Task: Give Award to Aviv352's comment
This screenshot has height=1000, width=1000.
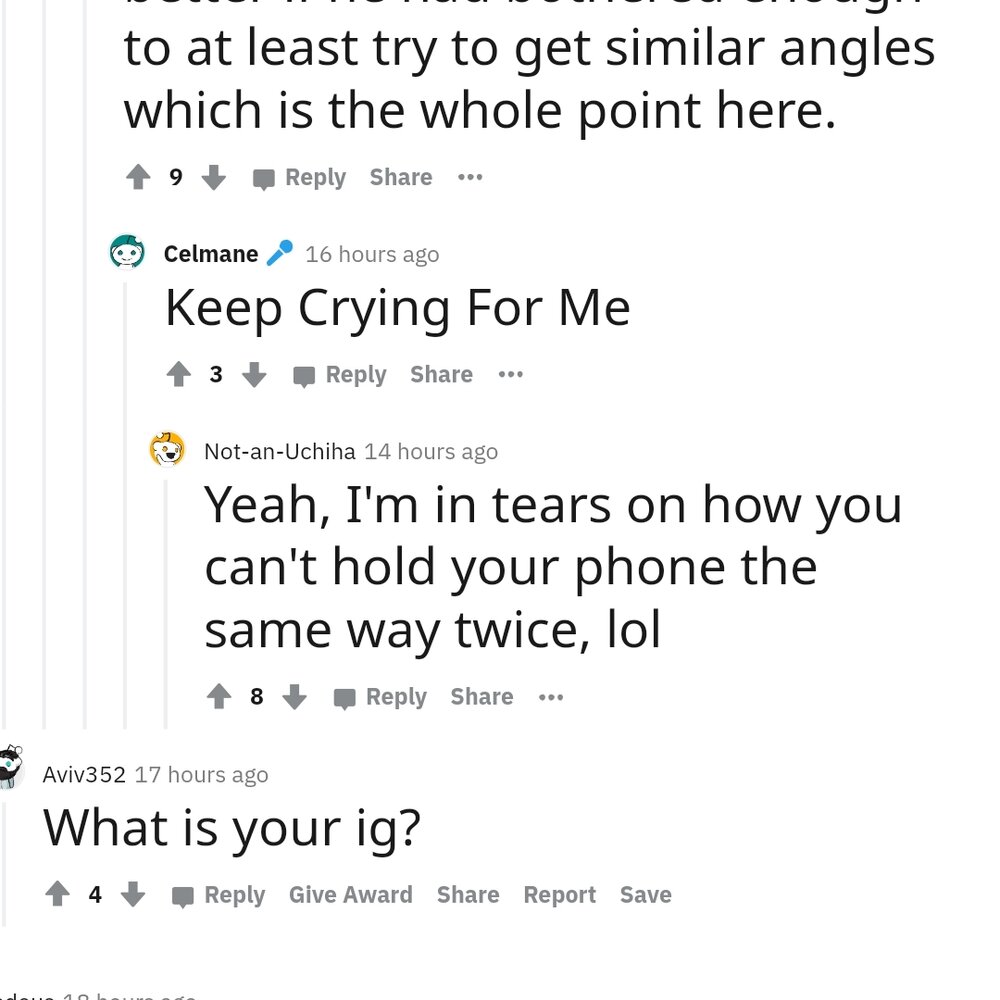Action: (350, 895)
